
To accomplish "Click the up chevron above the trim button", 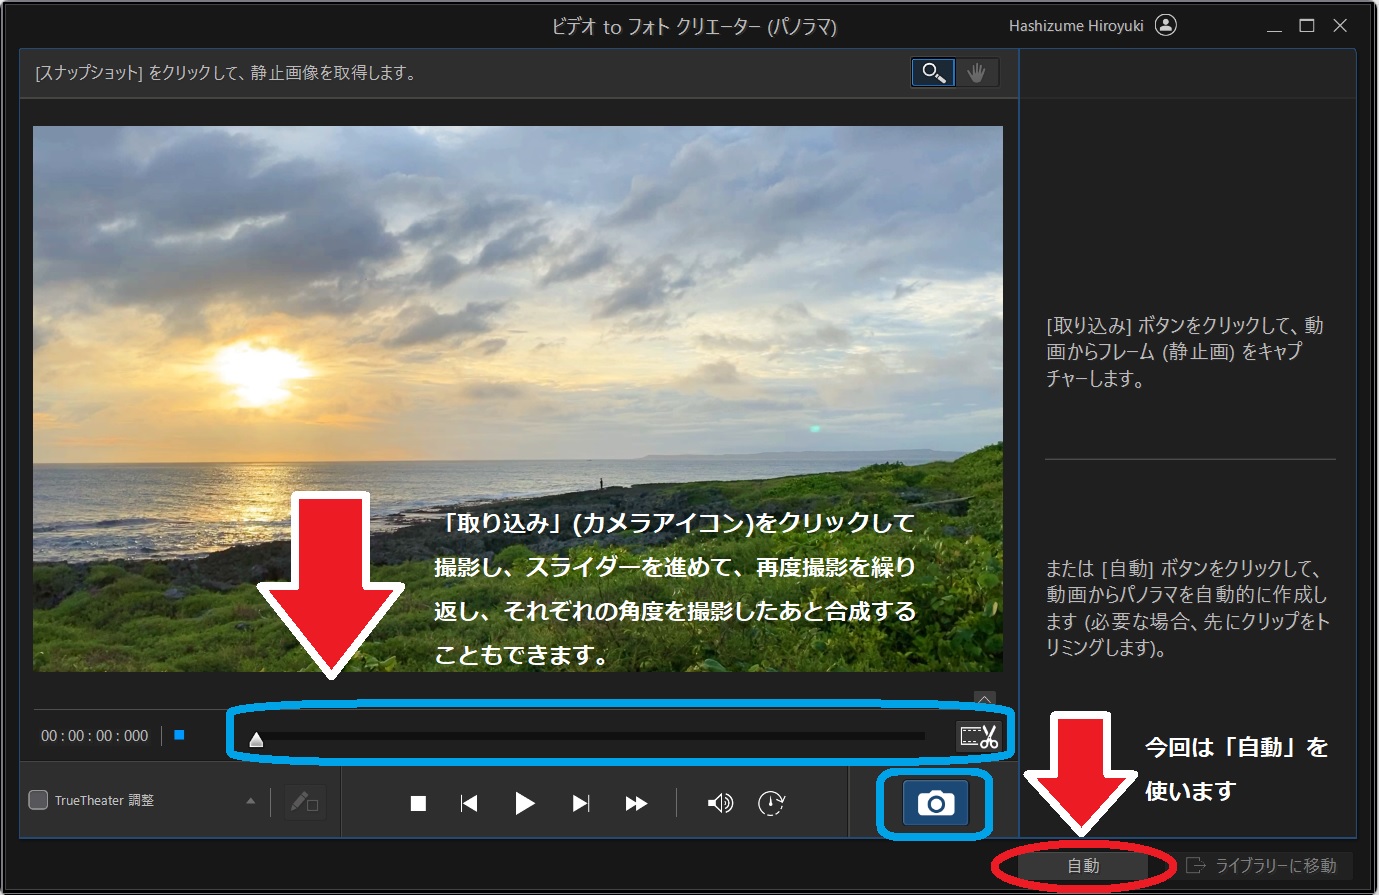I will point(984,699).
